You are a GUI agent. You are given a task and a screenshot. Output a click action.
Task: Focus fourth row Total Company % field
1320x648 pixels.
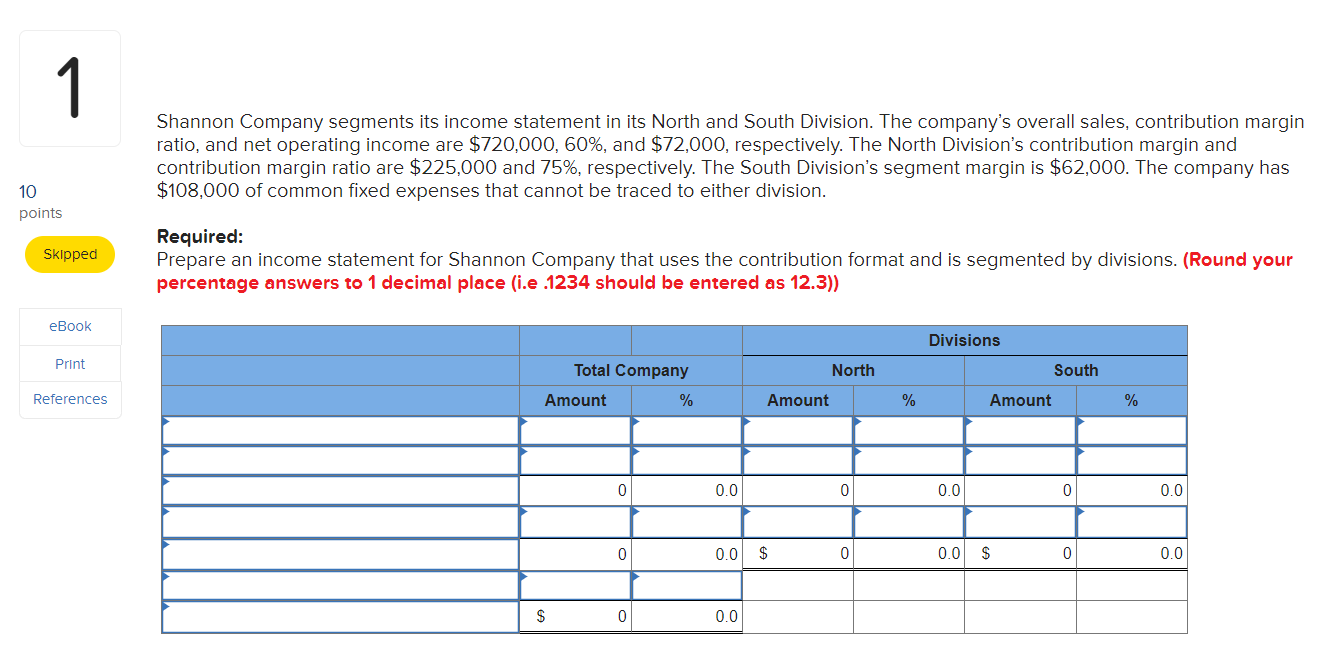(x=687, y=522)
